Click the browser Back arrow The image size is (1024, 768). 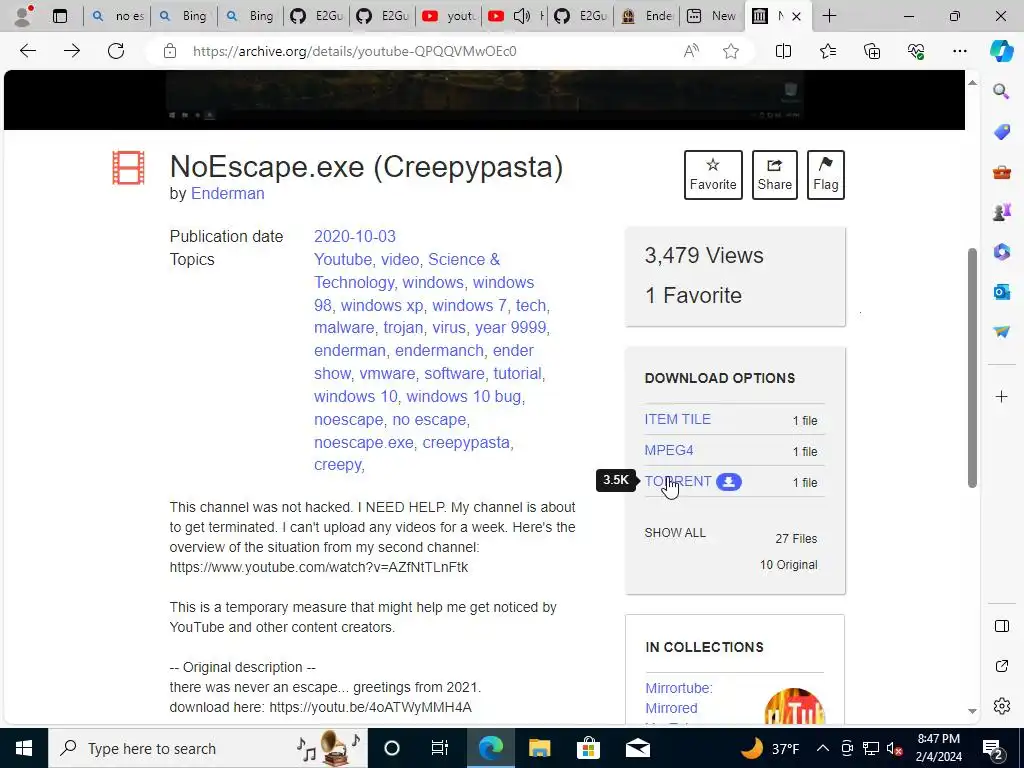(x=27, y=51)
